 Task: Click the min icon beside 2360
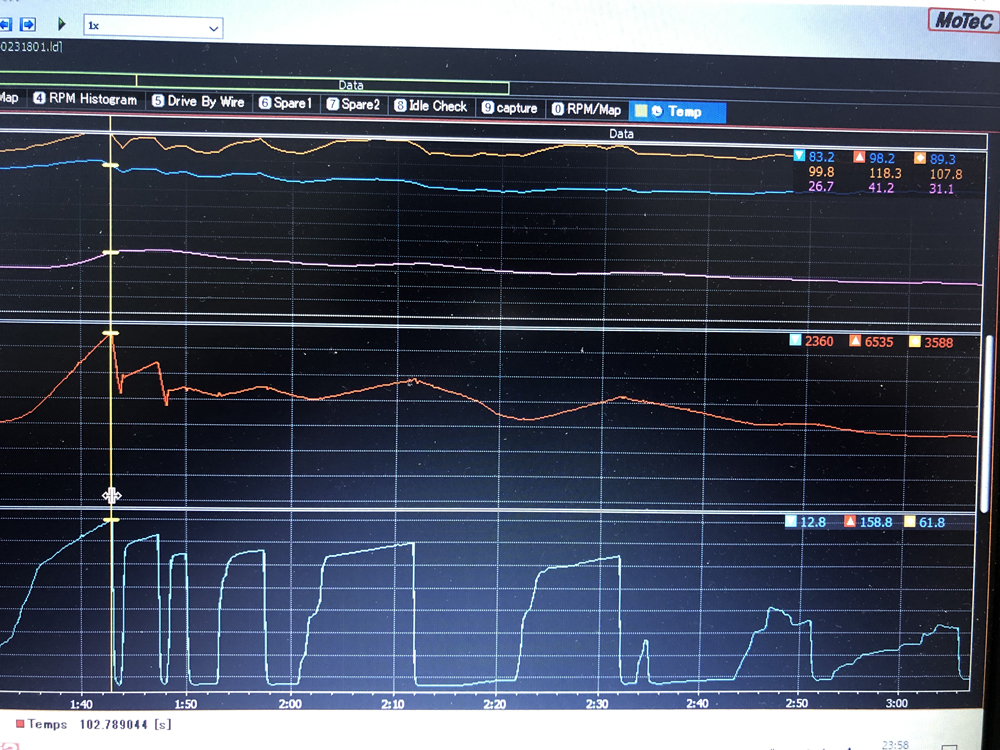tap(795, 339)
